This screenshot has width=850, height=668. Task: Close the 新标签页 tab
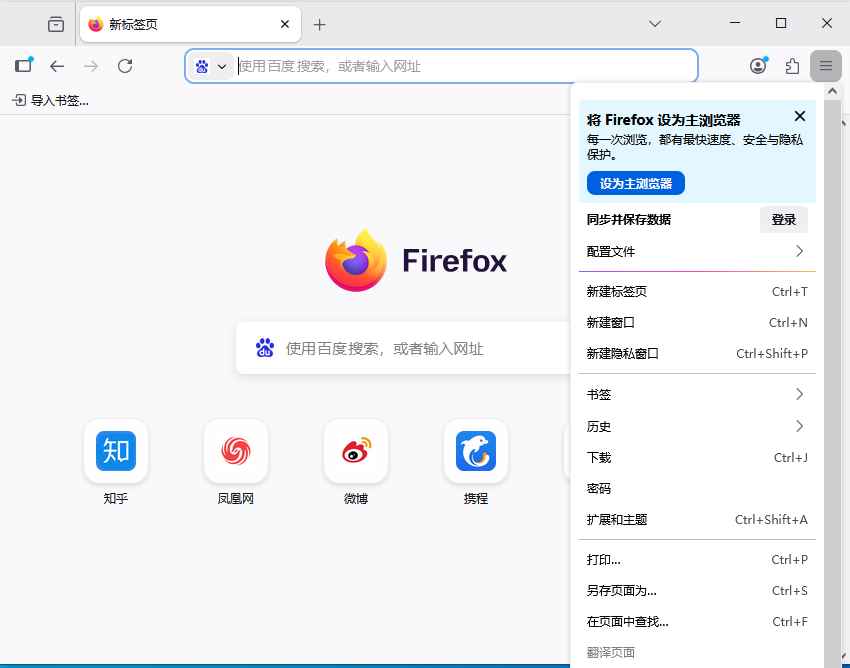click(x=285, y=24)
